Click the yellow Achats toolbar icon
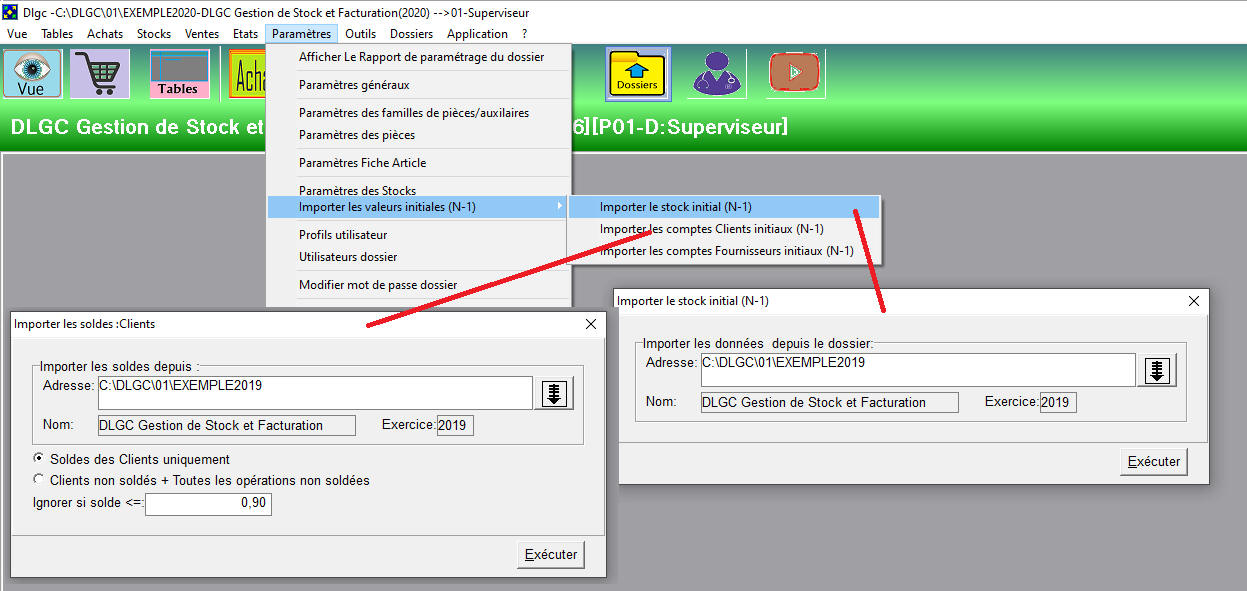 (248, 73)
